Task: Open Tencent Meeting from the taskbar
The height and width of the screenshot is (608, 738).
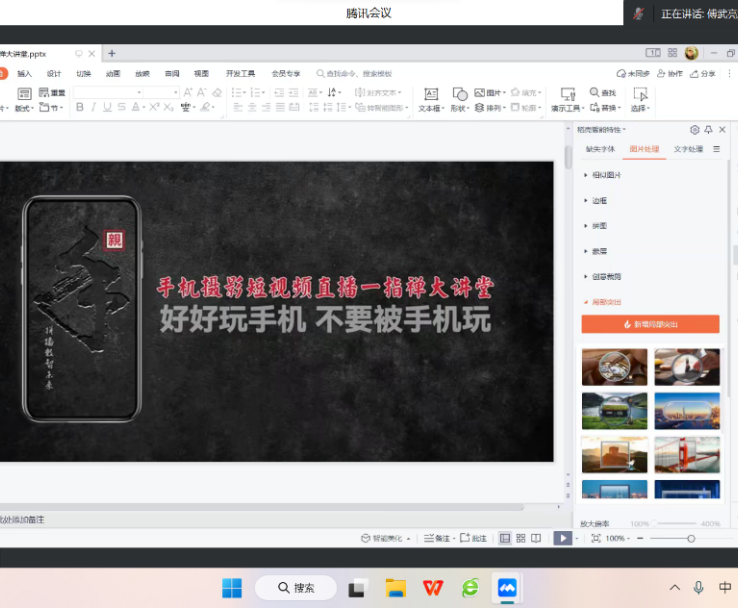Action: click(x=507, y=587)
